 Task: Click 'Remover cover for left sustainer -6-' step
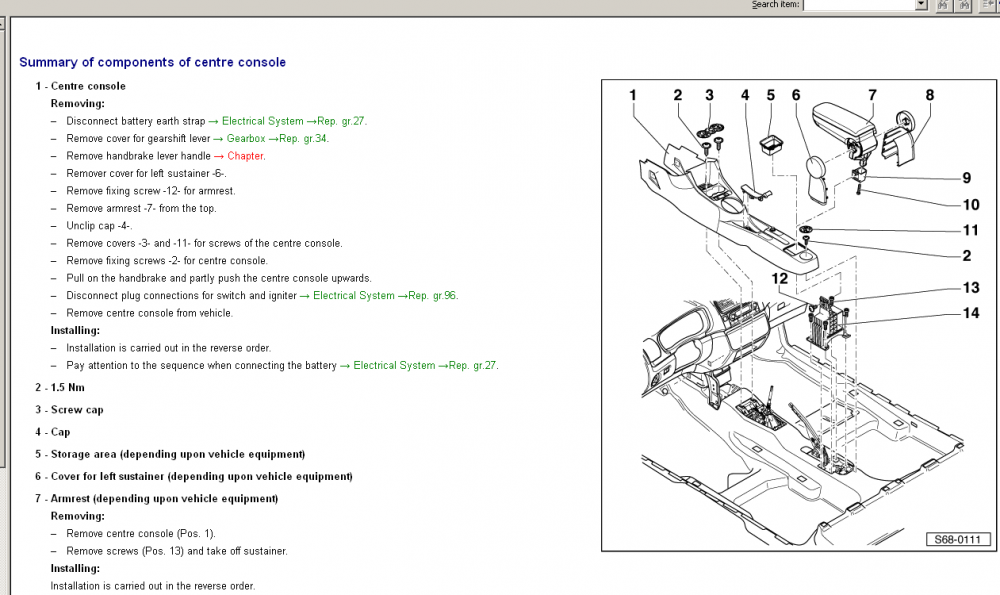click(146, 173)
